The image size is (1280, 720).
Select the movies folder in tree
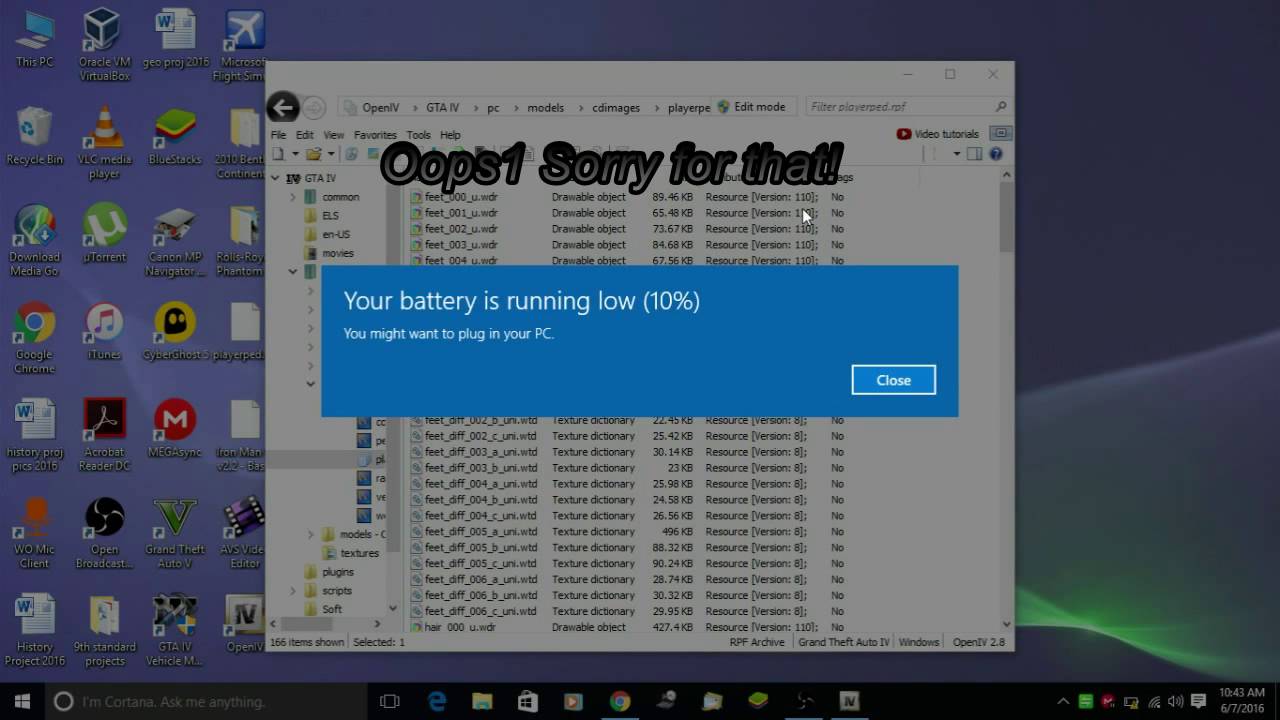pos(337,253)
